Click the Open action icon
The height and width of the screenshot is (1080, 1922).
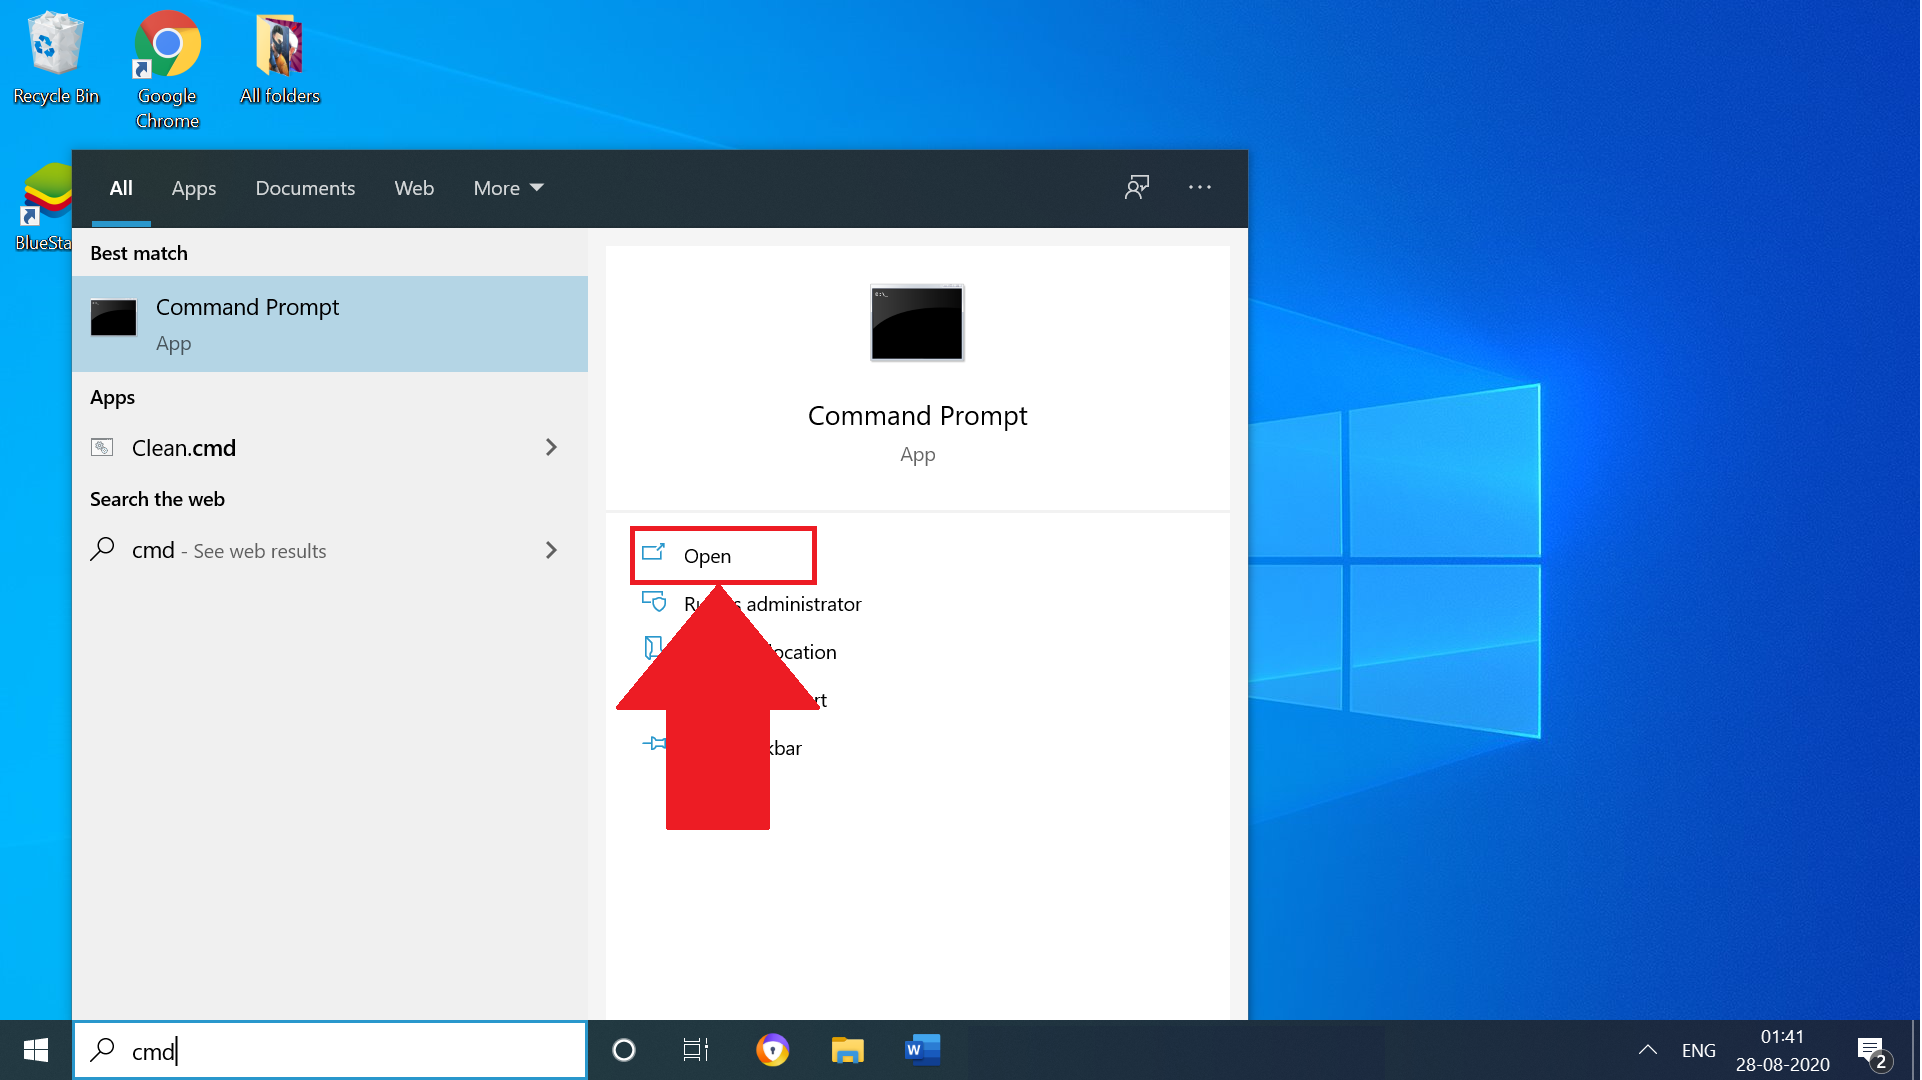[654, 552]
